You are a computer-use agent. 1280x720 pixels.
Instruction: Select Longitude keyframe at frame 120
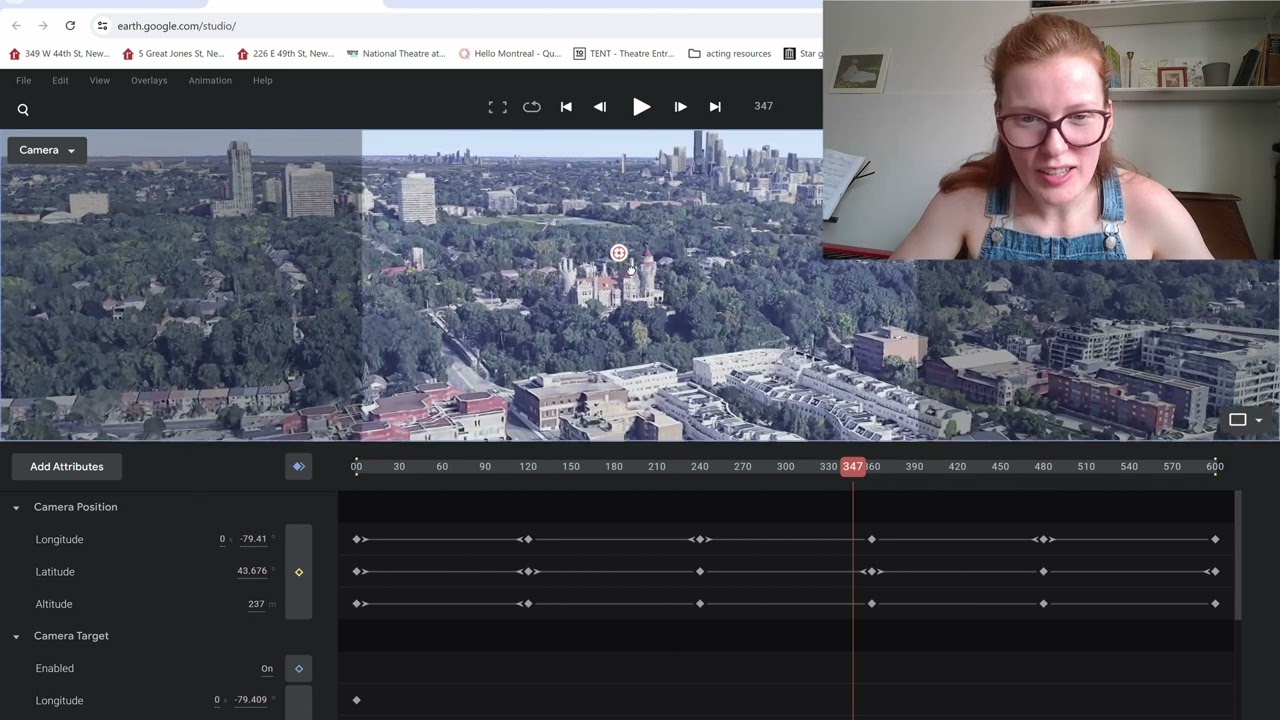point(528,539)
